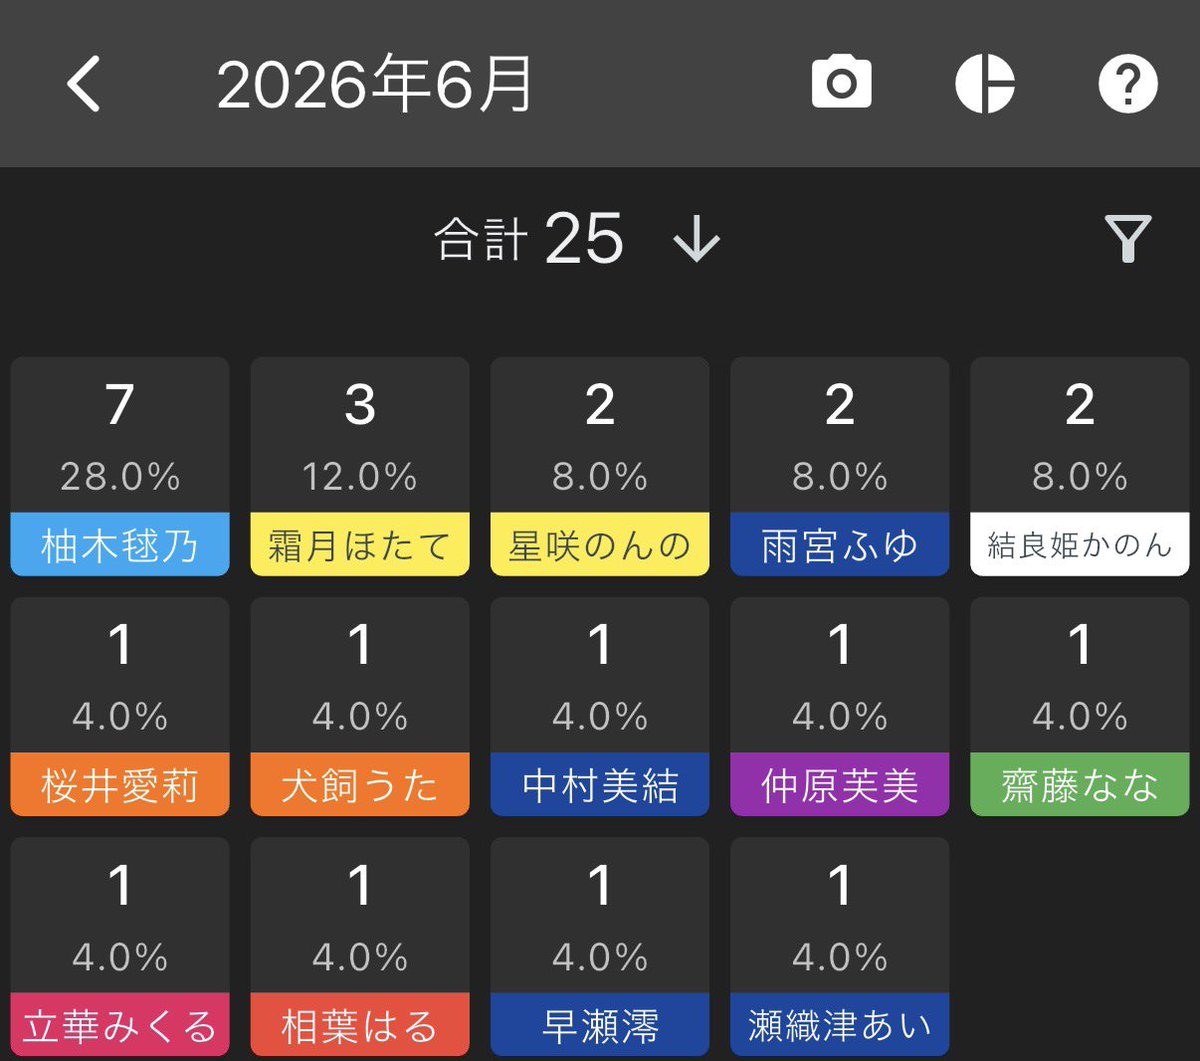Click the count 3 on 霜月ほたて card
The image size is (1200, 1061).
pos(360,405)
